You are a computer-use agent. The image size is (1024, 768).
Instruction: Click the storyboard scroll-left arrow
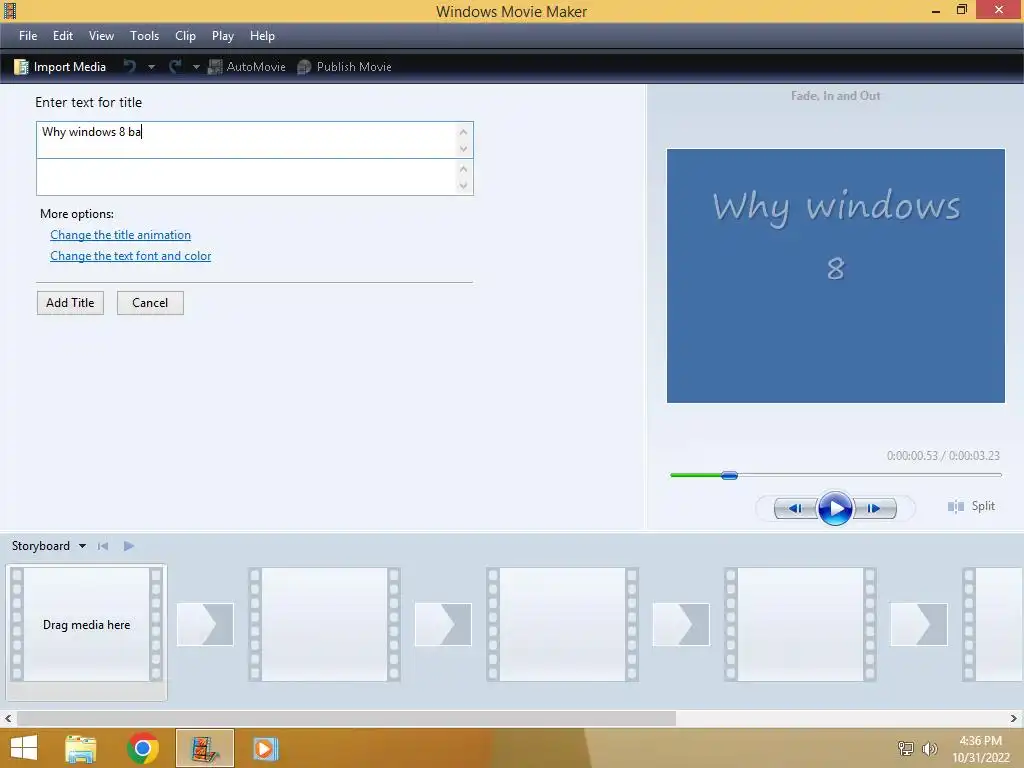point(8,719)
